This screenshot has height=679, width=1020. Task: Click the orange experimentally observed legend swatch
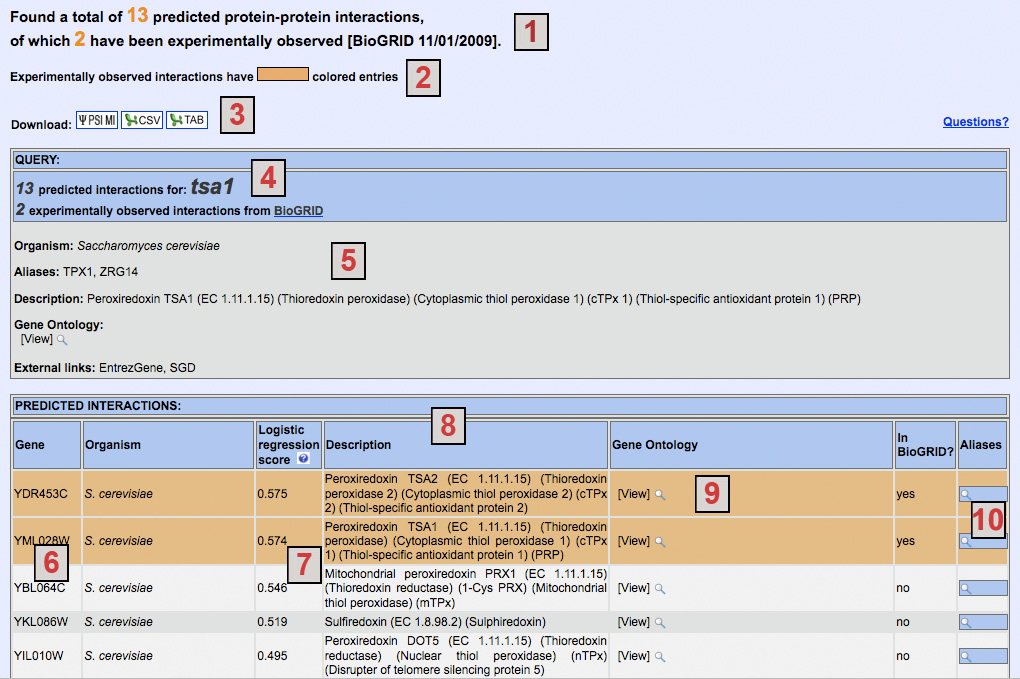coord(282,76)
